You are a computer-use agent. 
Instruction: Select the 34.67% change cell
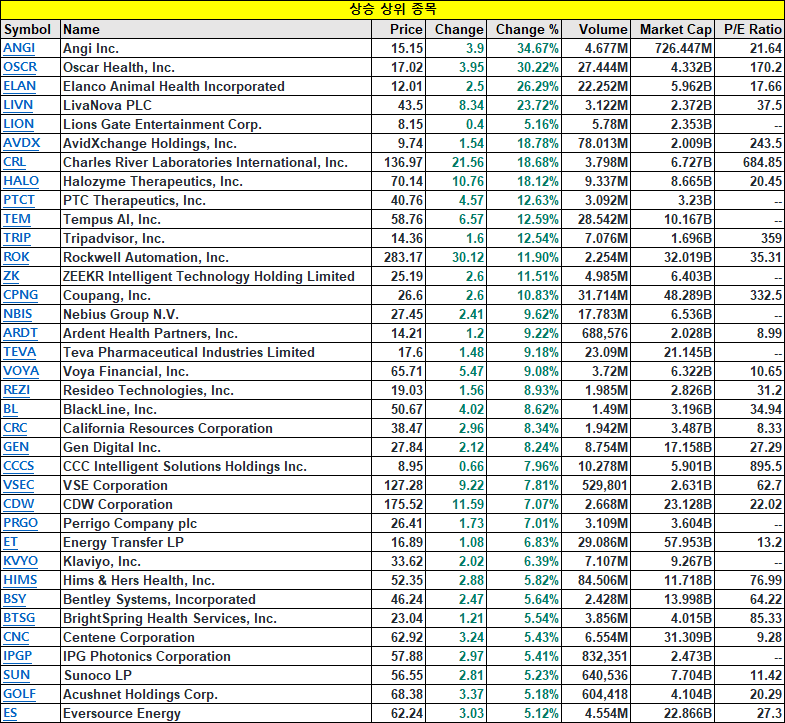pos(524,48)
